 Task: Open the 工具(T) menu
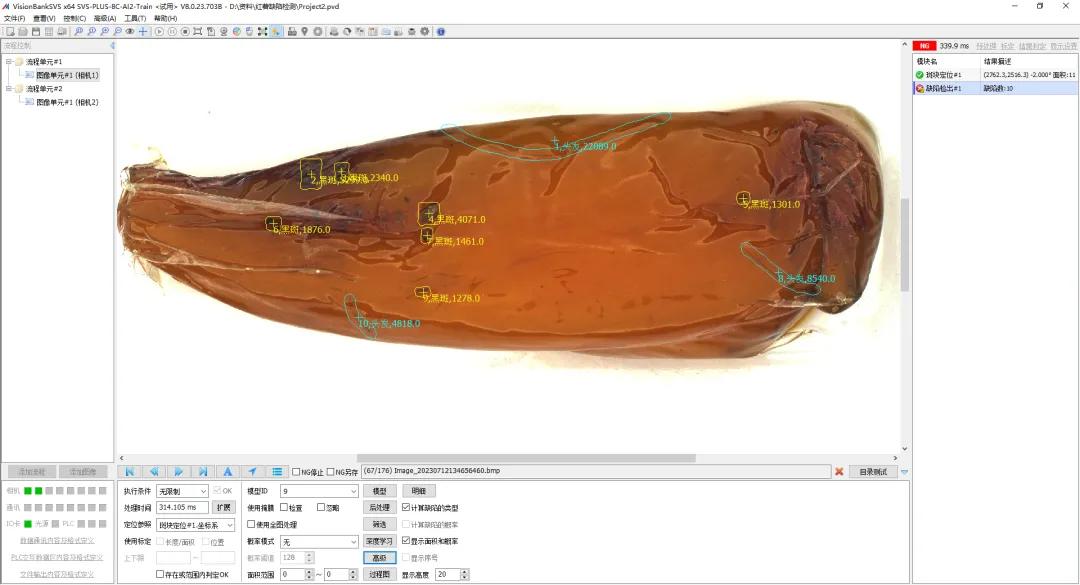click(x=135, y=19)
